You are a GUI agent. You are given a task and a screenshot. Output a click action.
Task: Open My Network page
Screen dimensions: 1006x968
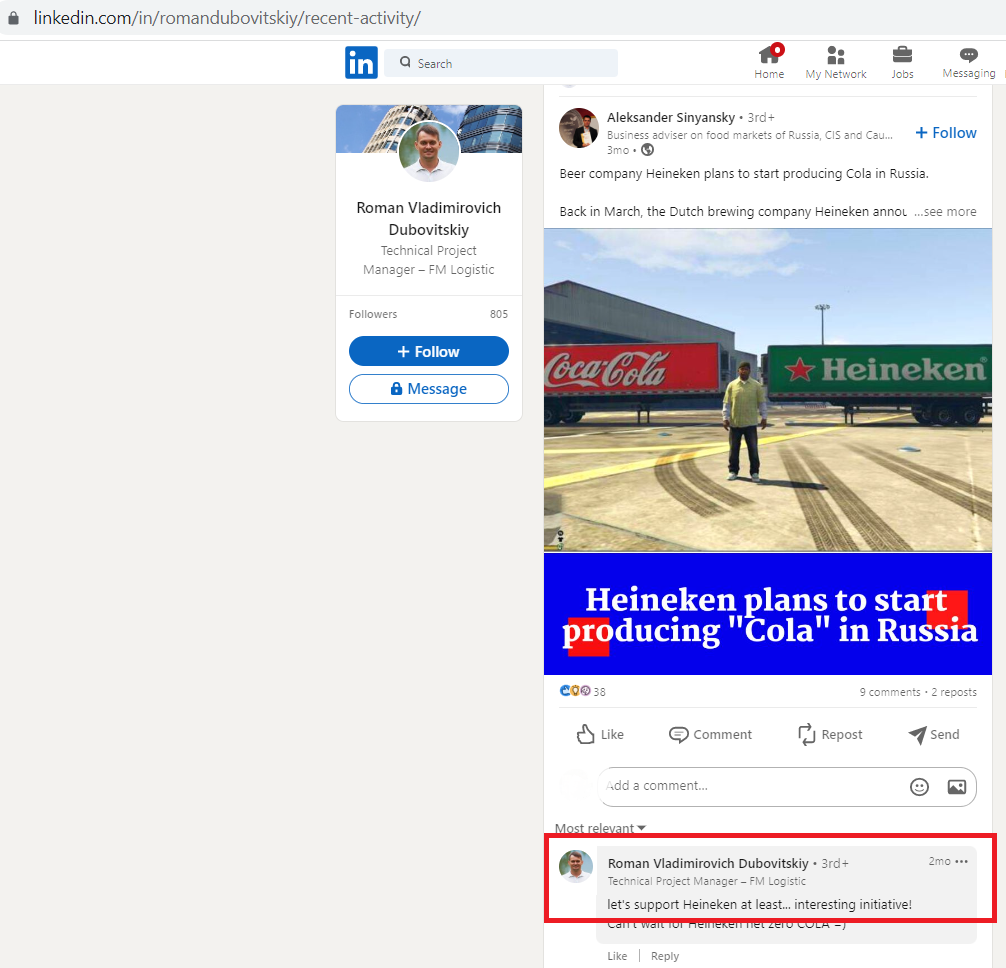click(835, 63)
